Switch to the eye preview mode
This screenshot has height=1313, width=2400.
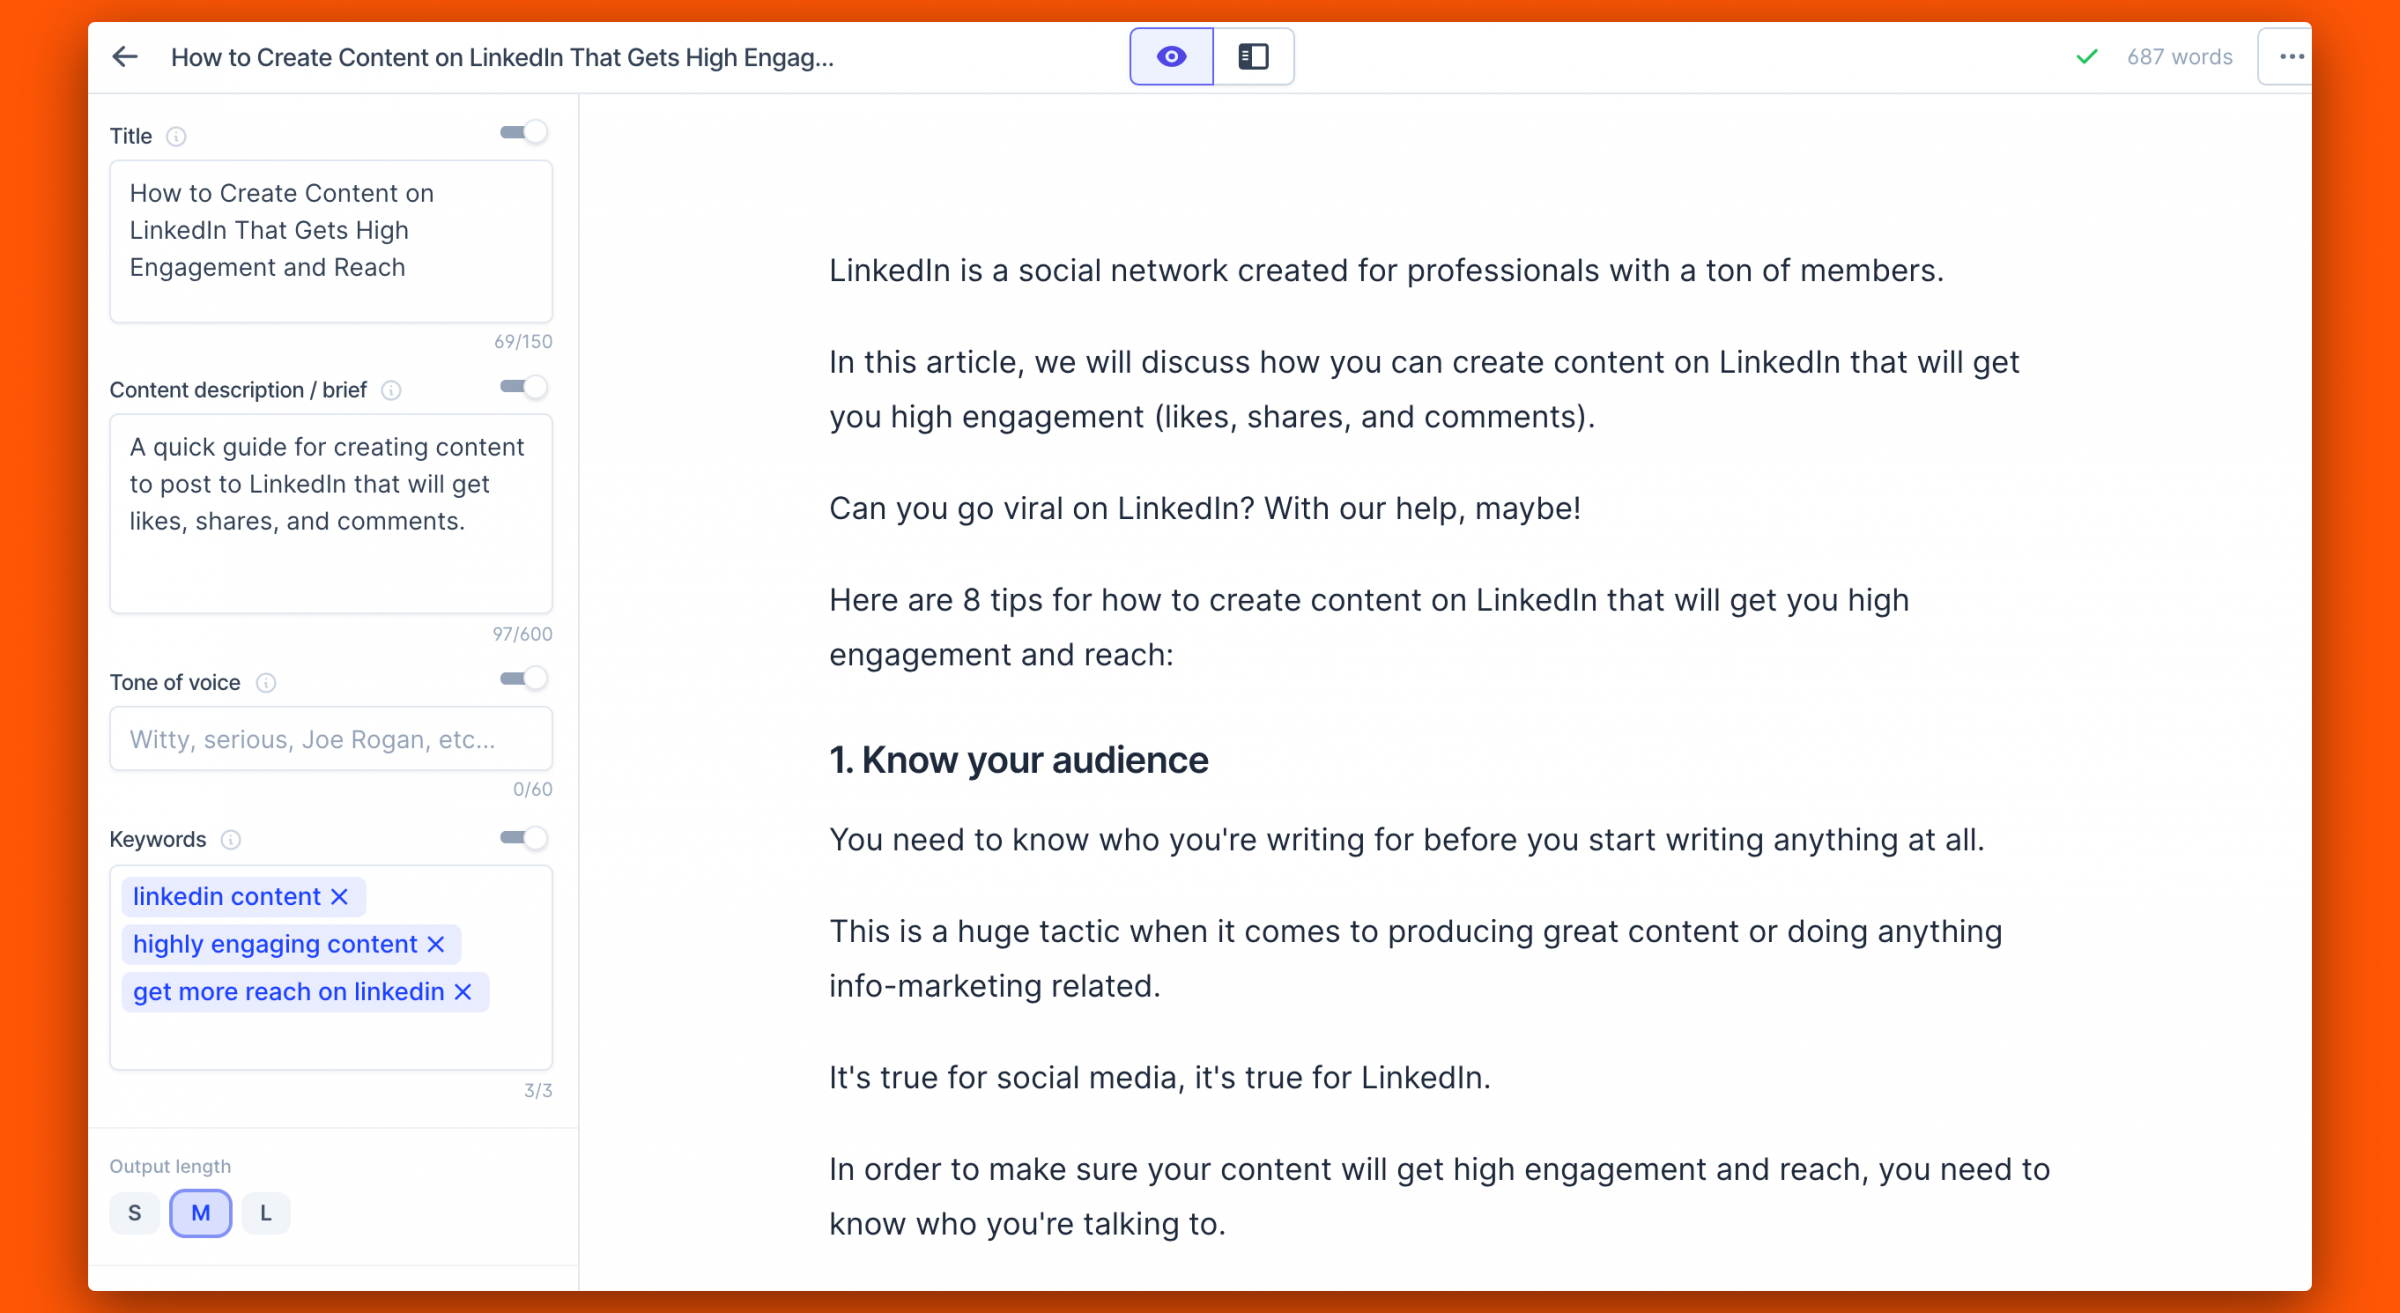click(1171, 57)
